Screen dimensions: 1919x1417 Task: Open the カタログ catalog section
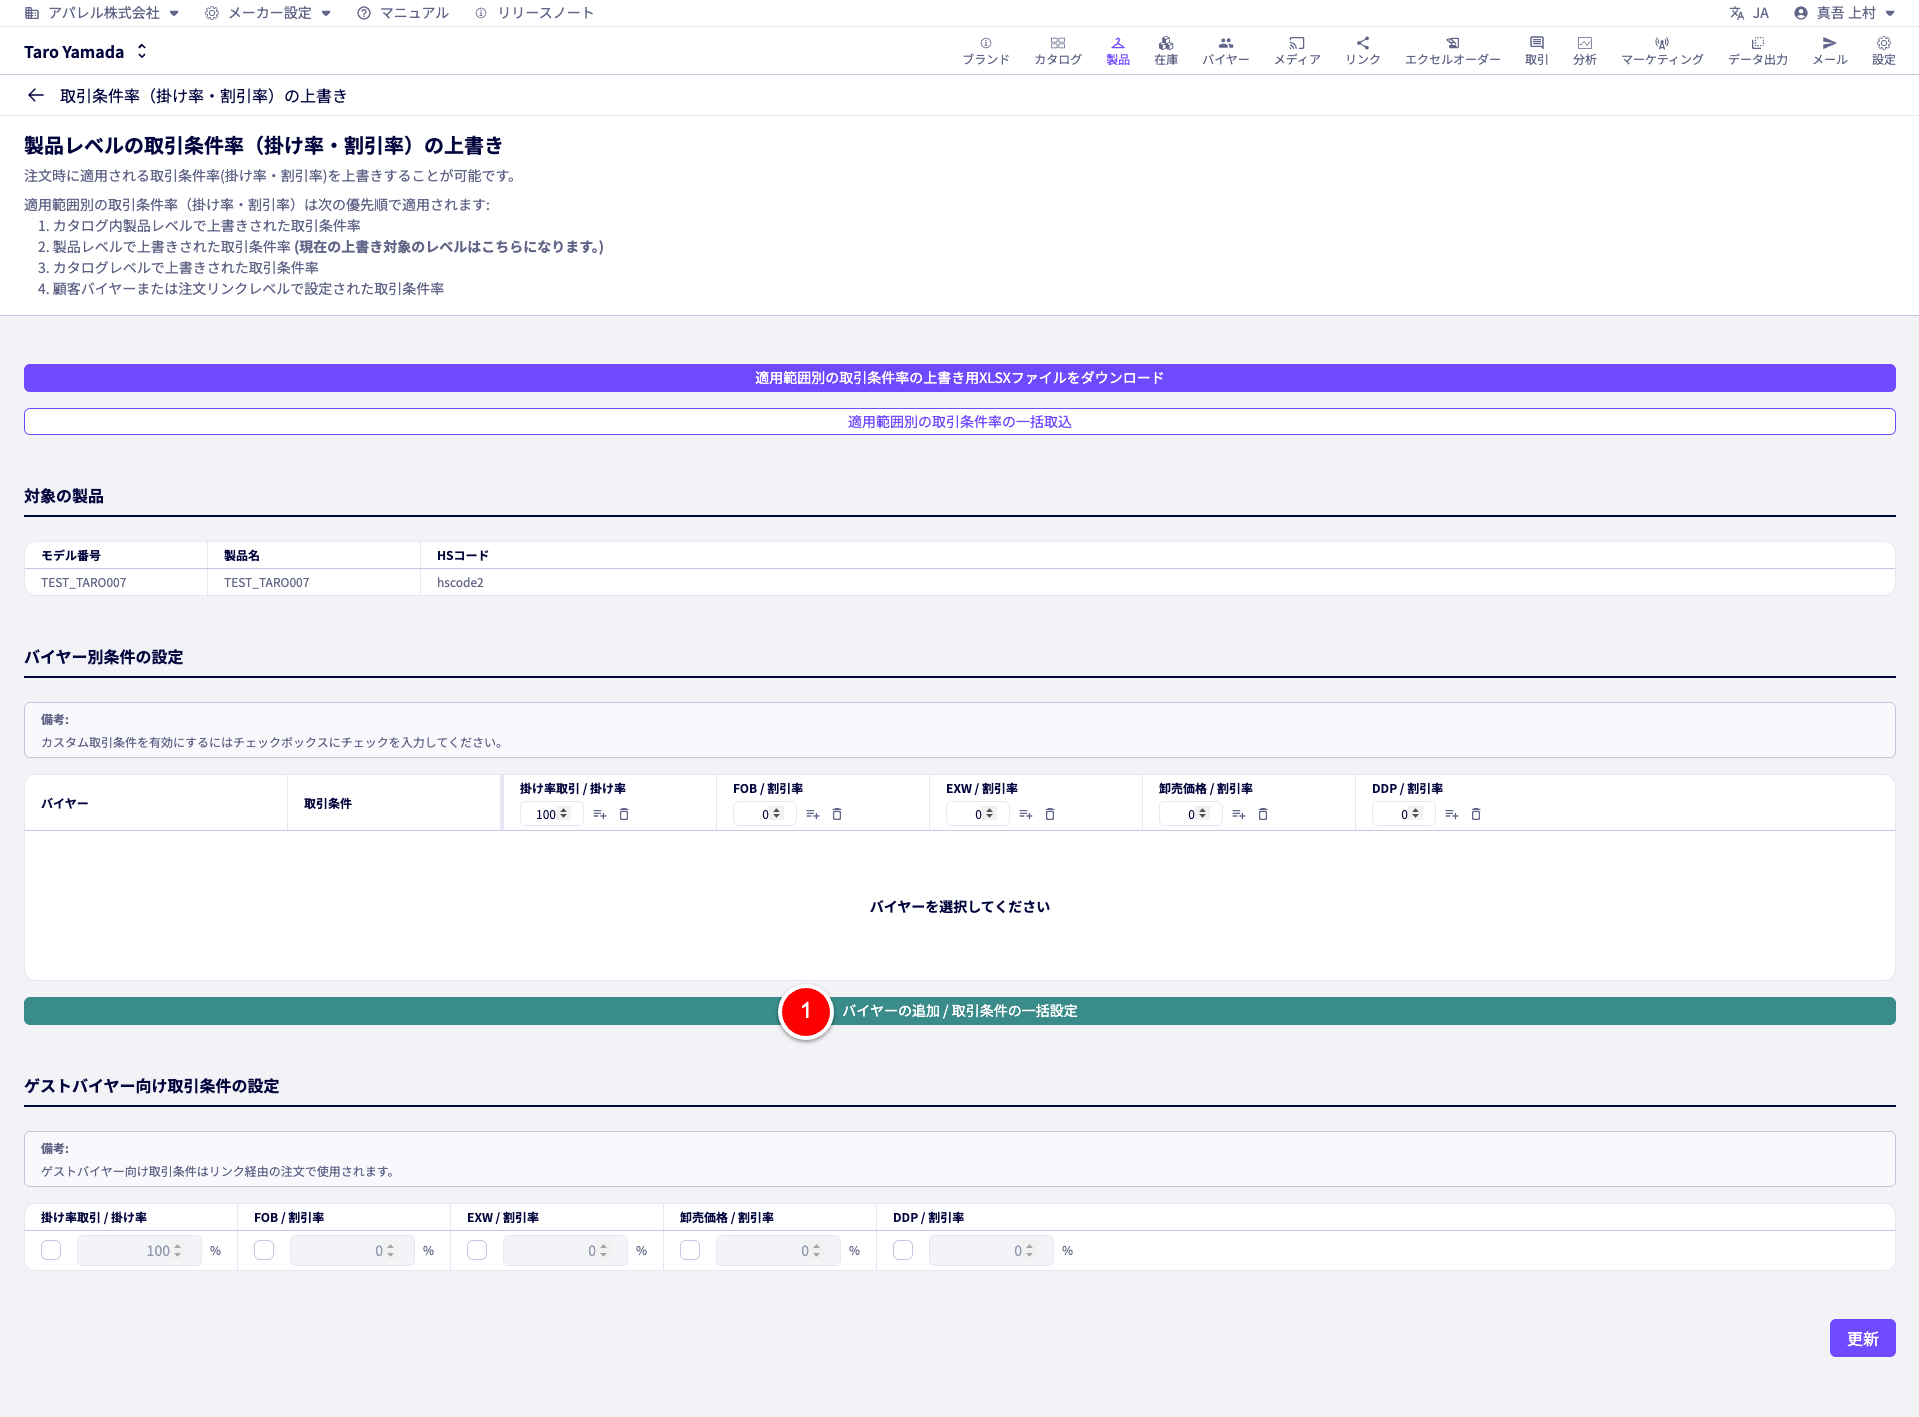tap(1057, 51)
